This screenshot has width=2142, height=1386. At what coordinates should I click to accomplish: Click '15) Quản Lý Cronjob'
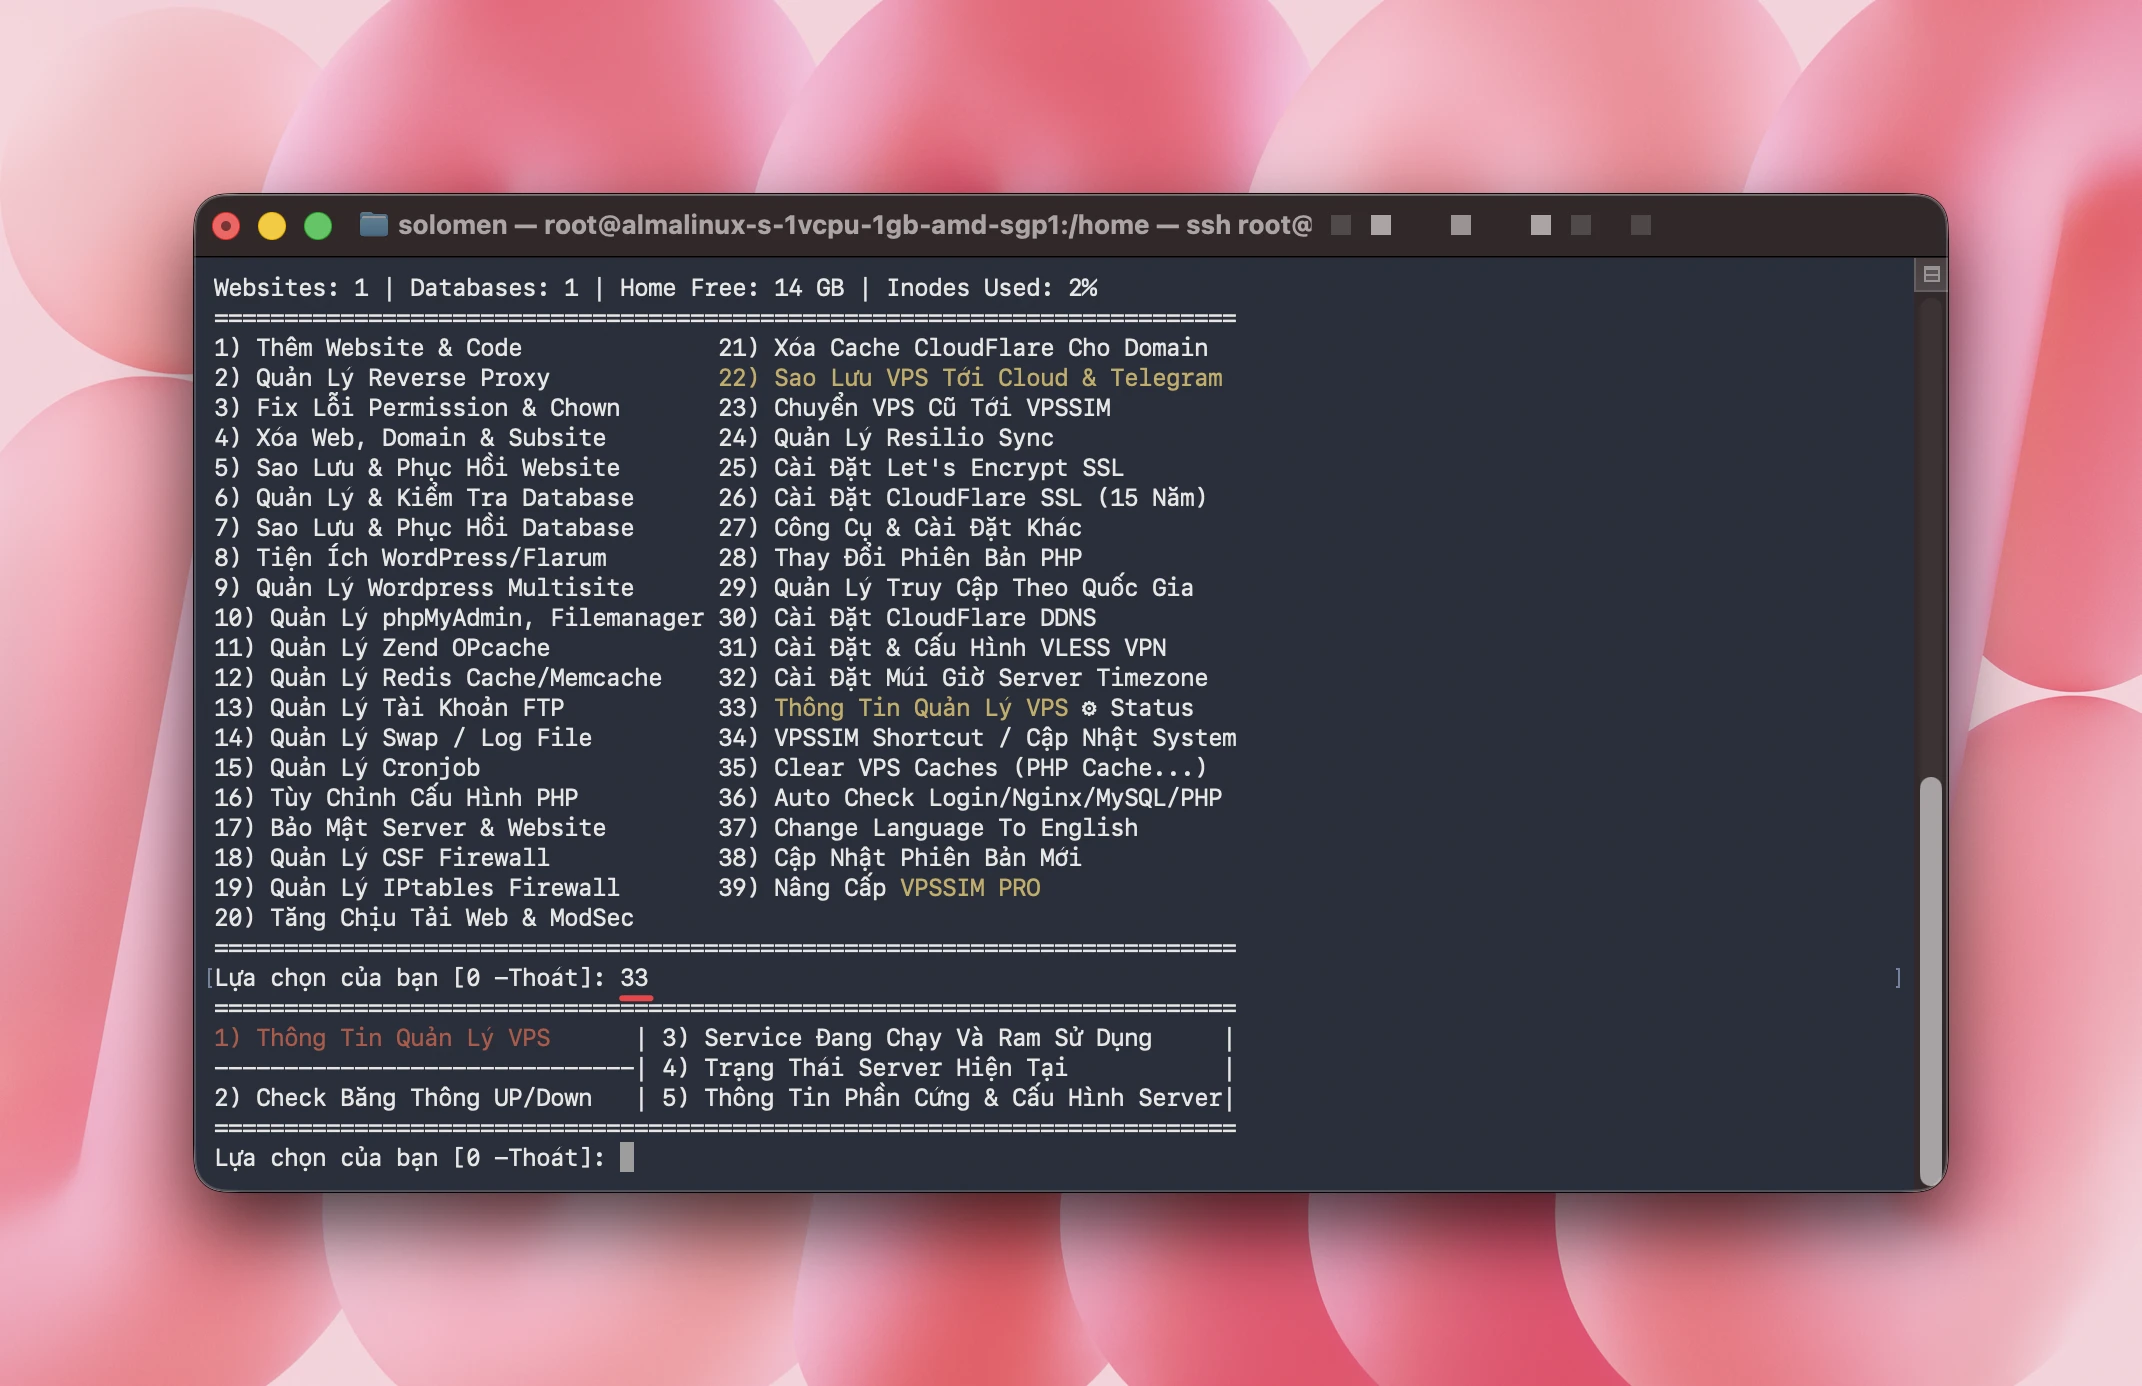[347, 768]
